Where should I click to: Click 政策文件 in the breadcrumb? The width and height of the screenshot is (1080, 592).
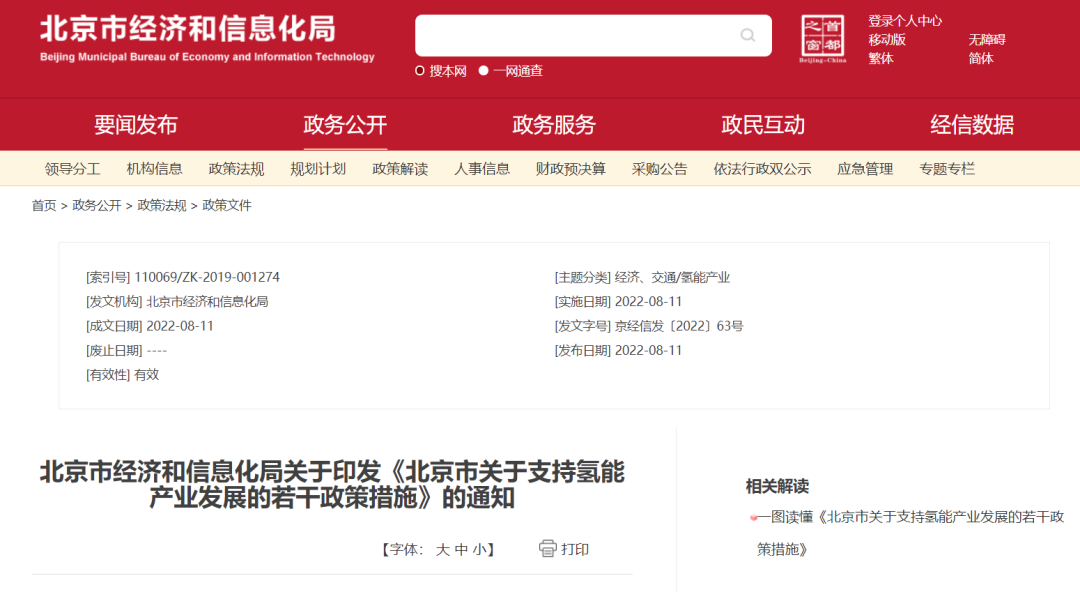pyautogui.click(x=227, y=205)
